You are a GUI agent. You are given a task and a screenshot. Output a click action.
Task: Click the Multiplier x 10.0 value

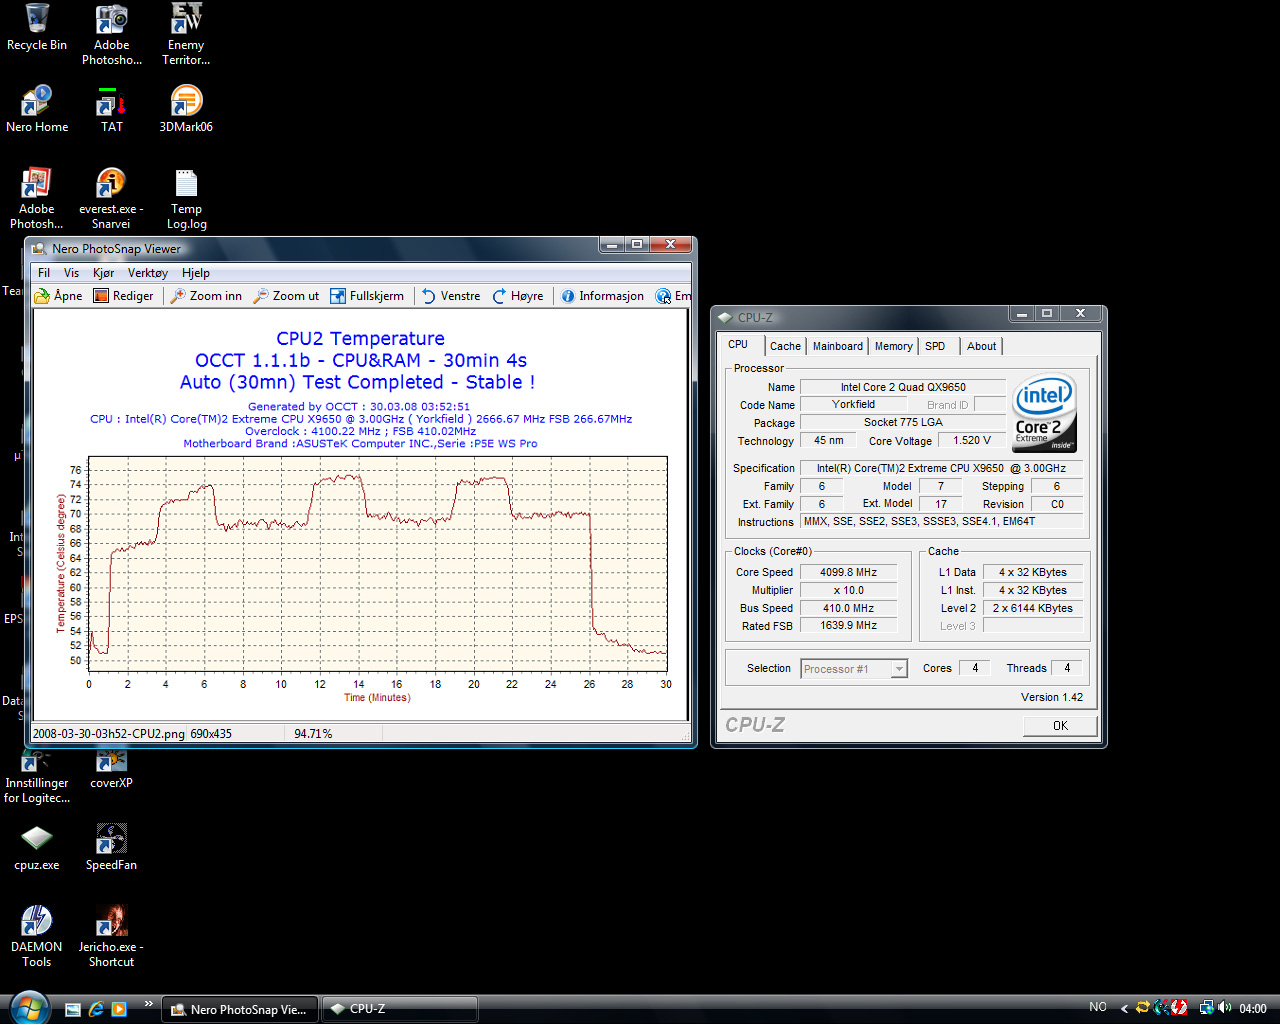(x=848, y=591)
